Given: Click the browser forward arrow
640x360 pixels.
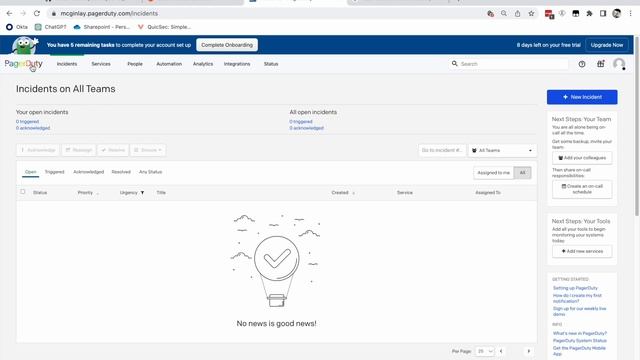Looking at the screenshot, I should click(x=23, y=13).
